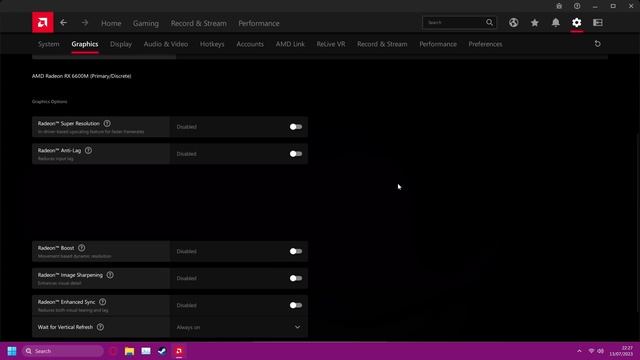The height and width of the screenshot is (360, 640).
Task: Open the sidebar panel icon
Action: (598, 23)
